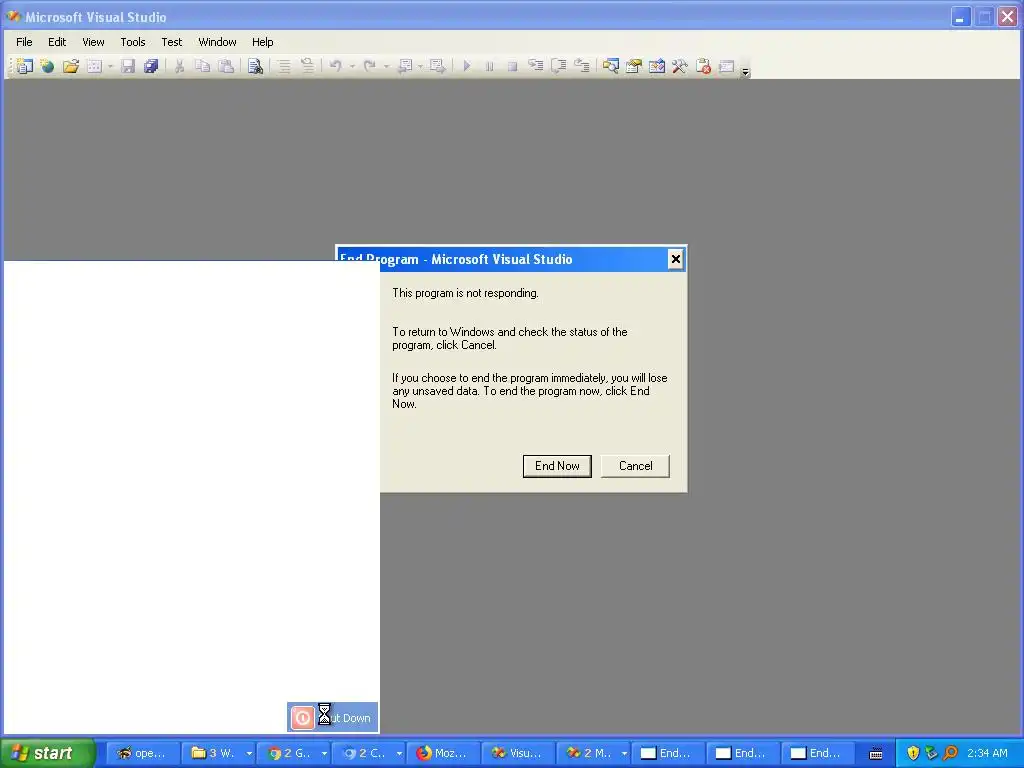Viewport: 1024px width, 768px height.
Task: Click the Step Out icon
Action: [x=582, y=66]
